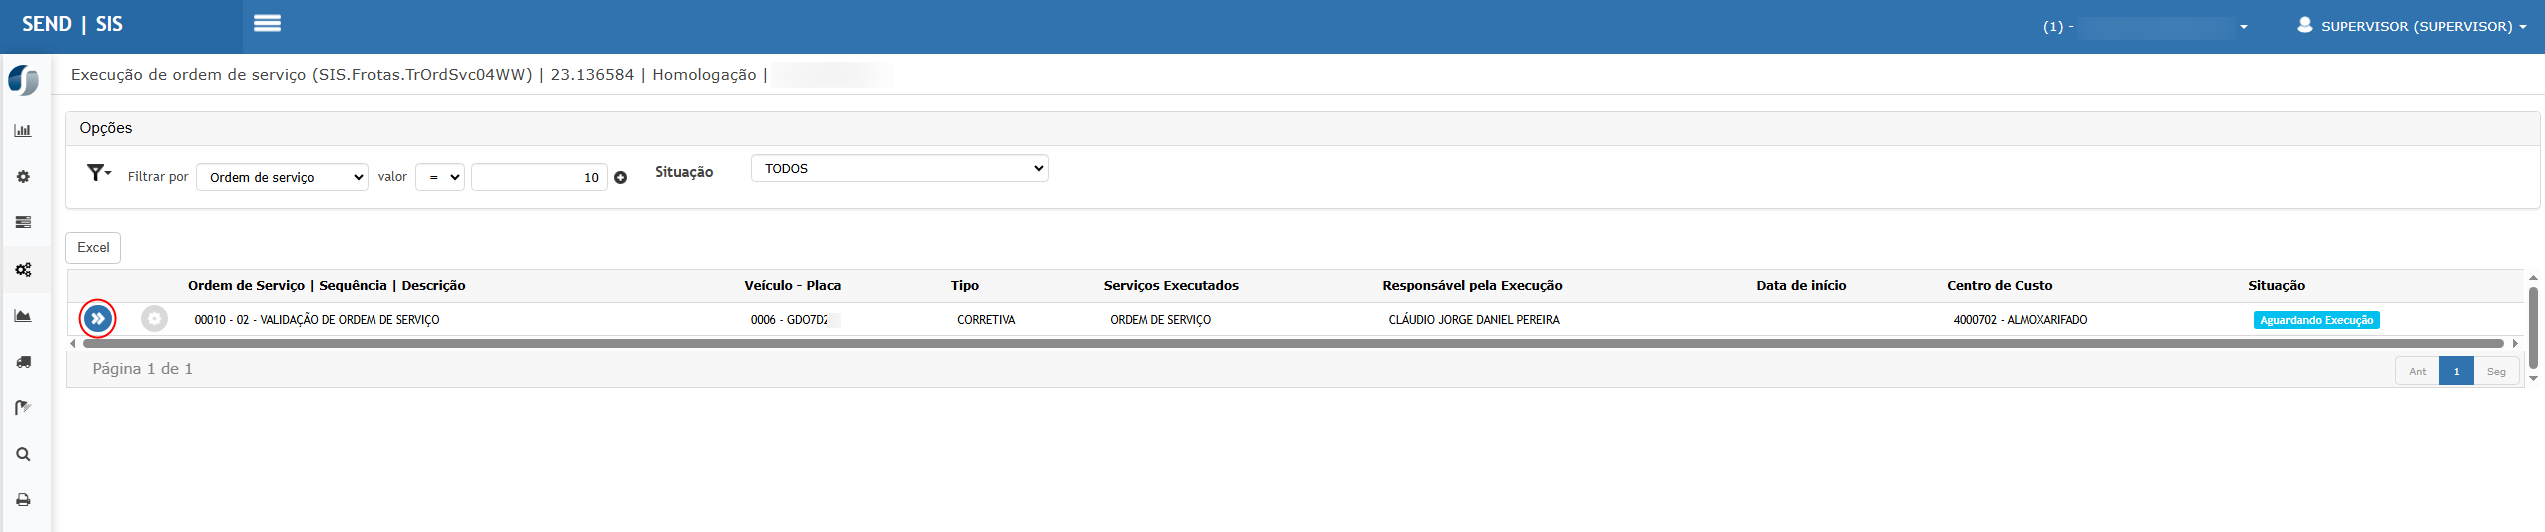This screenshot has height=532, width=2545.
Task: Click the 'Seg' next page button
Action: click(x=2496, y=371)
